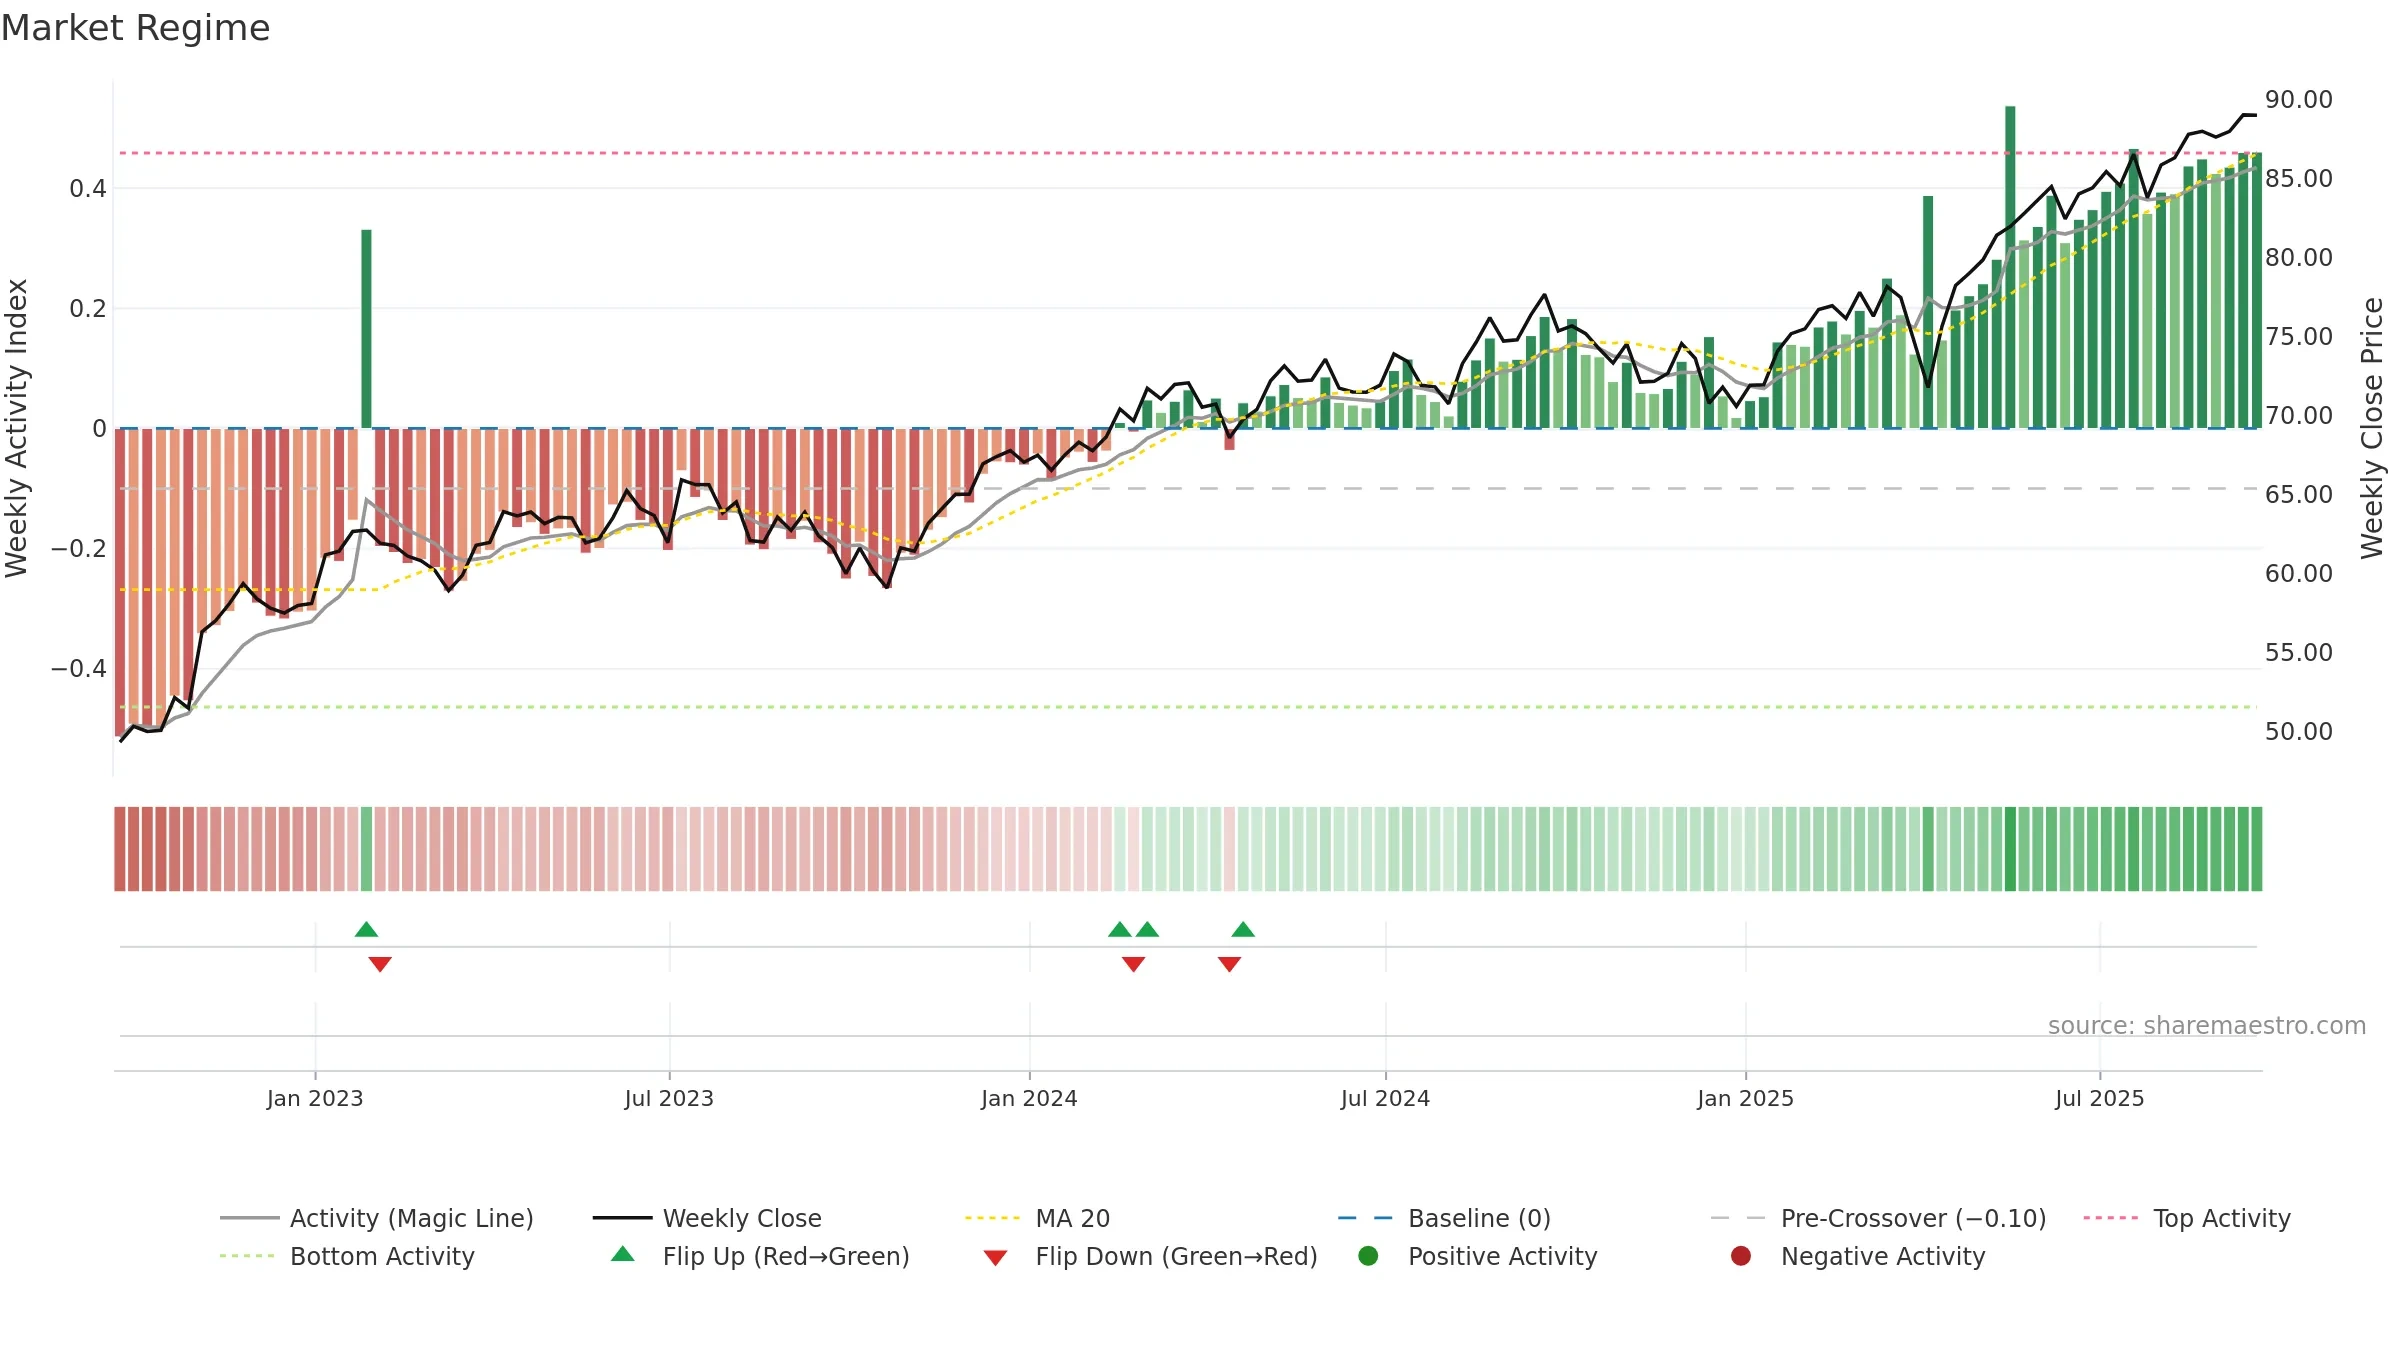Screen dimensions: 2400x1350
Task: Click the 90.00 price axis value
Action: coord(2299,100)
